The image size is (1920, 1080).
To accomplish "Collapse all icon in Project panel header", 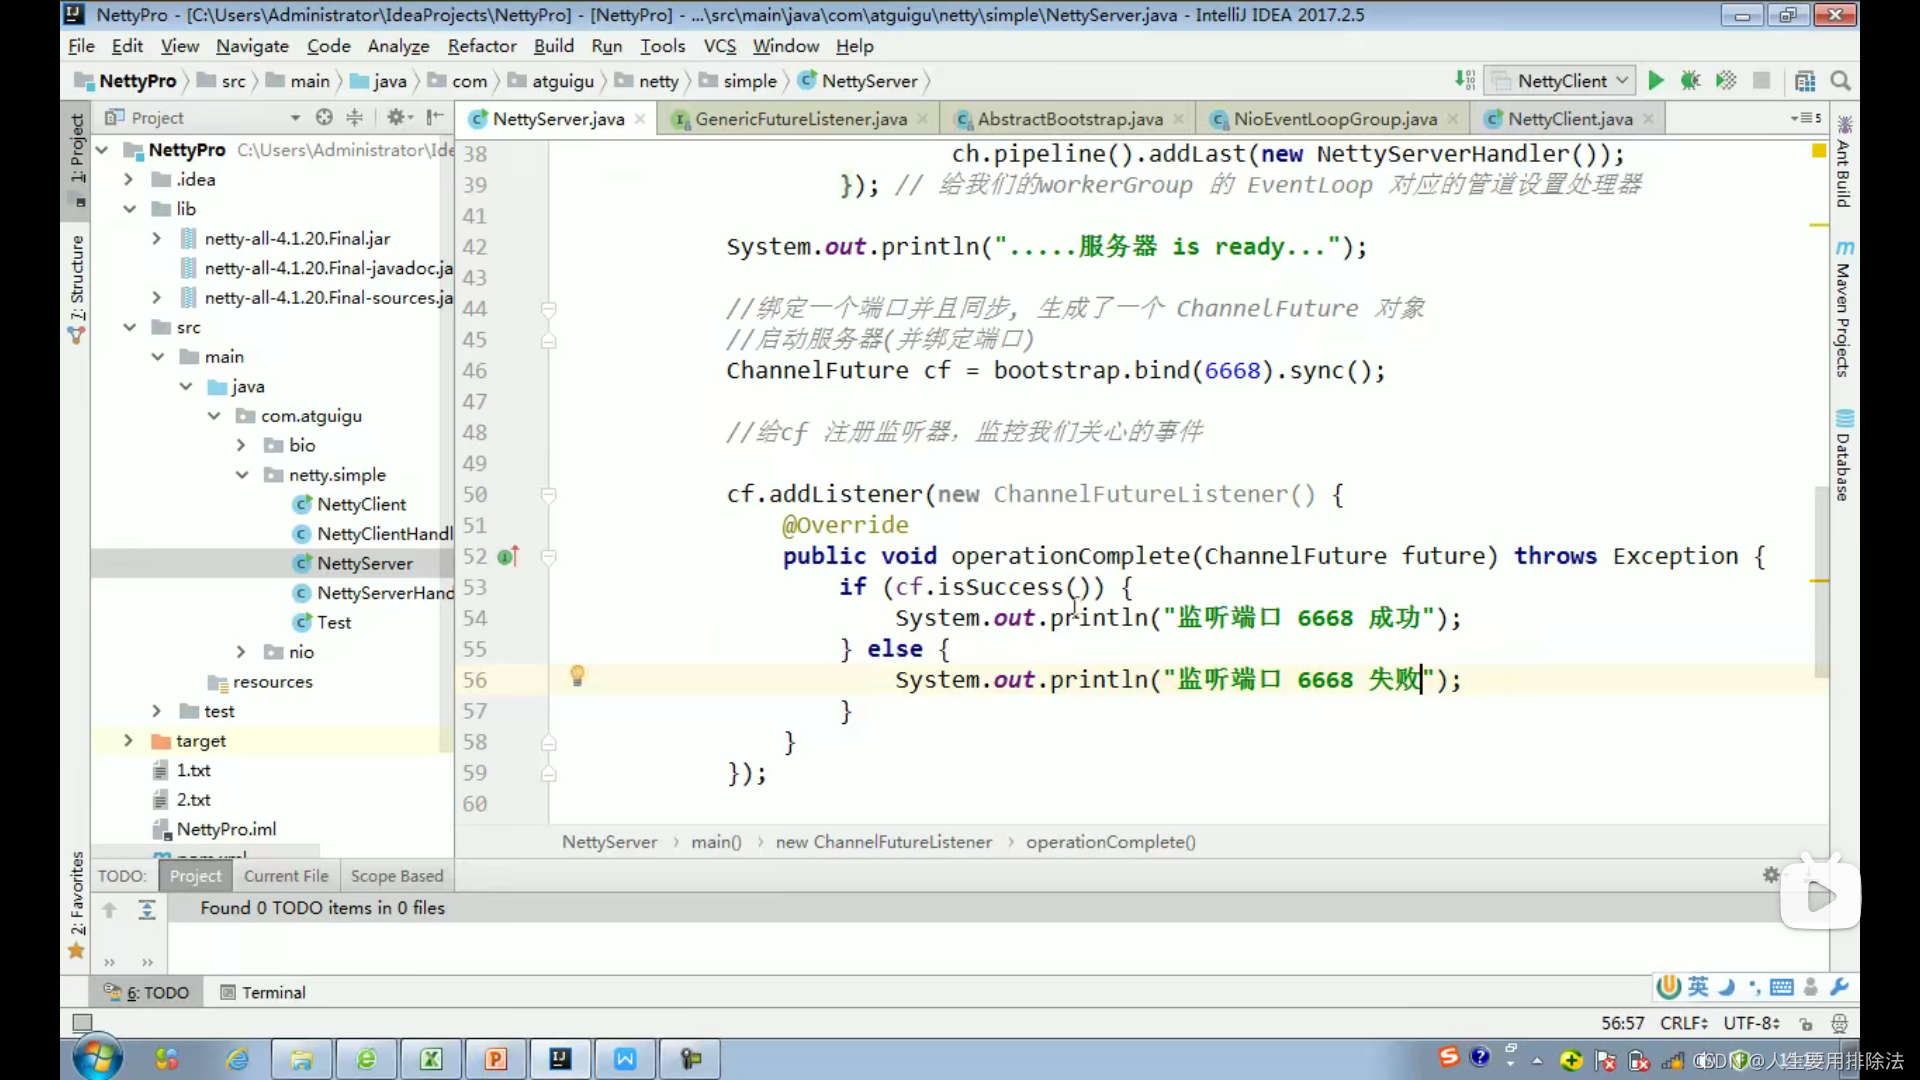I will [x=354, y=118].
